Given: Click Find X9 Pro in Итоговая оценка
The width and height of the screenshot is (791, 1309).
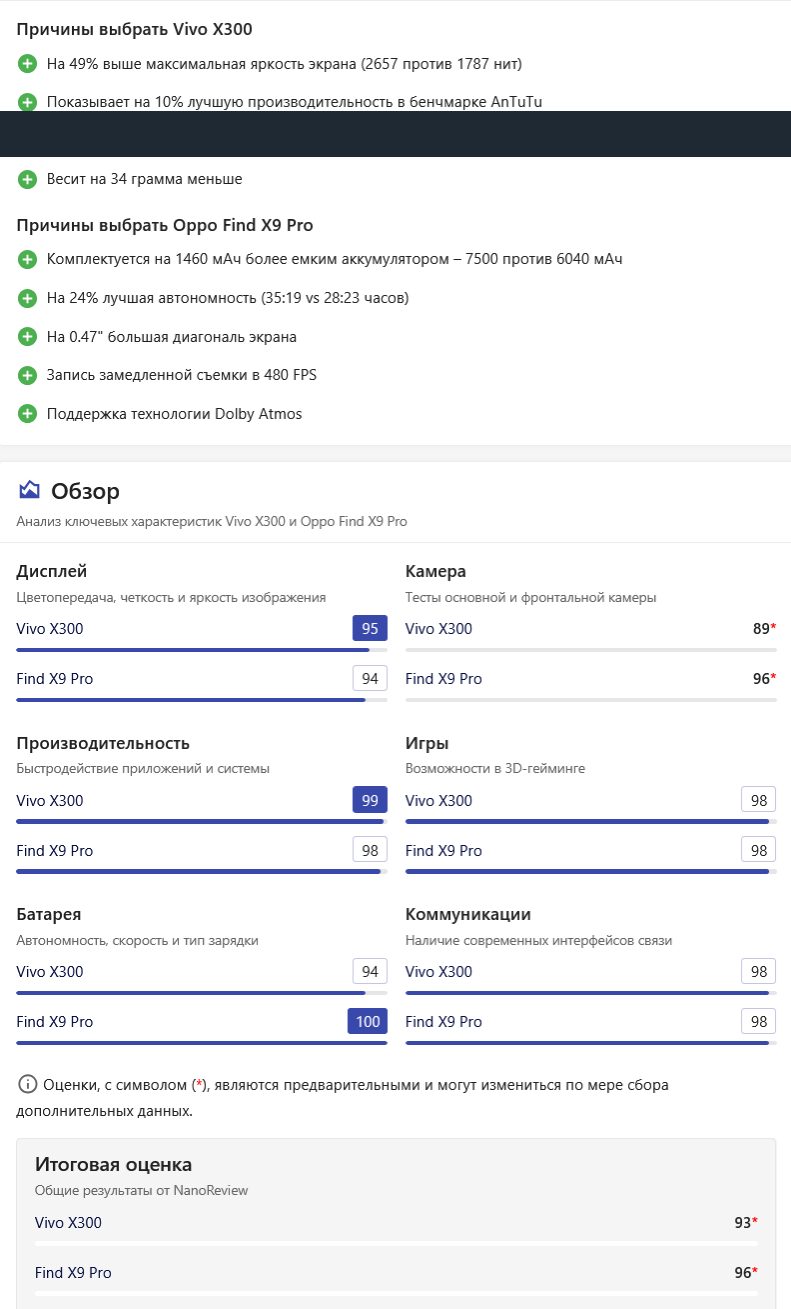Looking at the screenshot, I should [73, 1273].
